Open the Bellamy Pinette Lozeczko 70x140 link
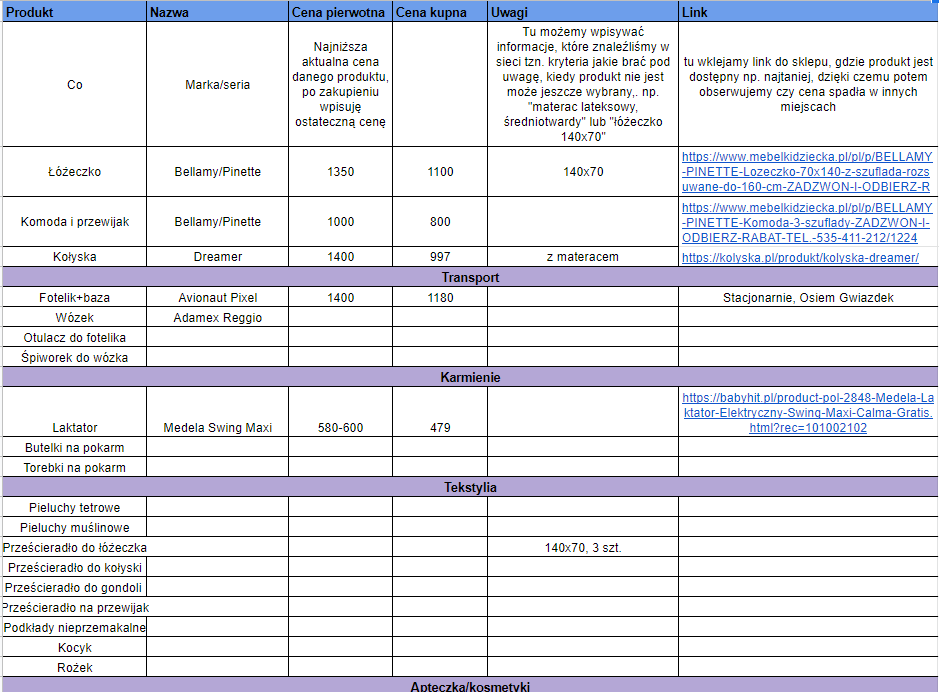Viewport: 939px width, 692px height. tap(807, 172)
